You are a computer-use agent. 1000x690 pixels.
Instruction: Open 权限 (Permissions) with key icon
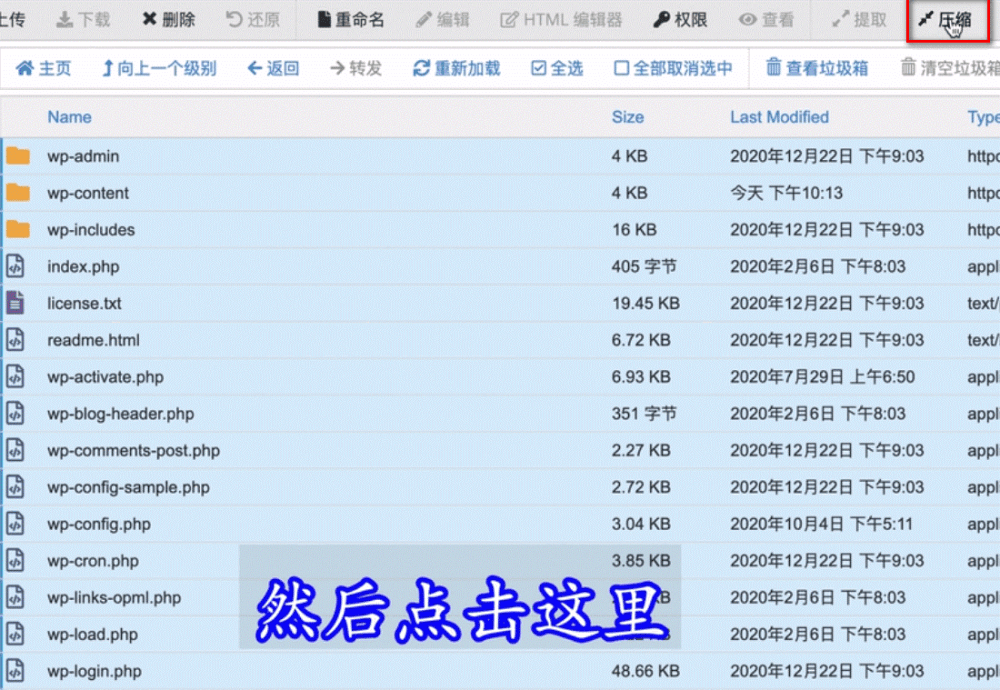[x=680, y=20]
